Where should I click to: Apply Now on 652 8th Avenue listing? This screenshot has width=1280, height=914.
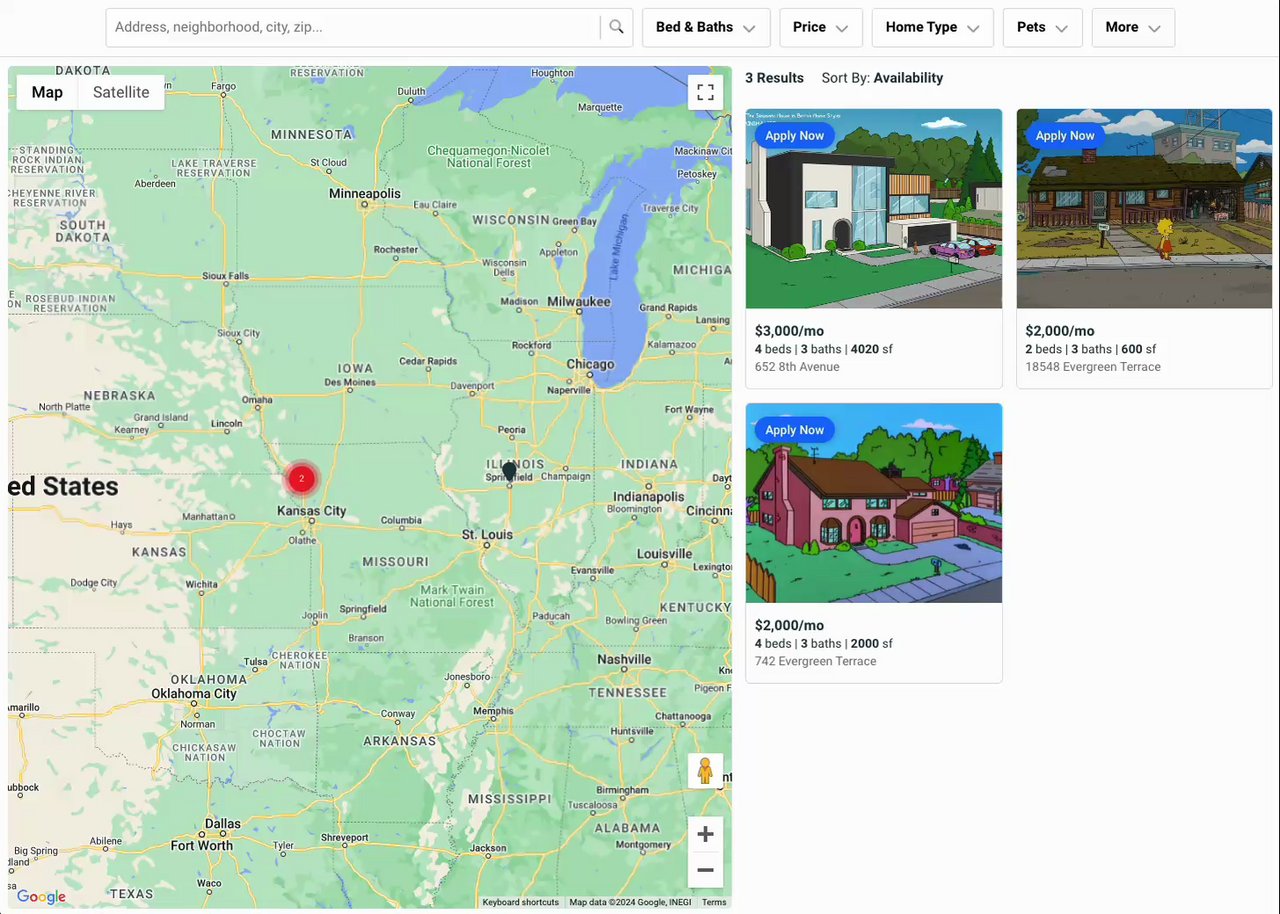click(x=795, y=136)
